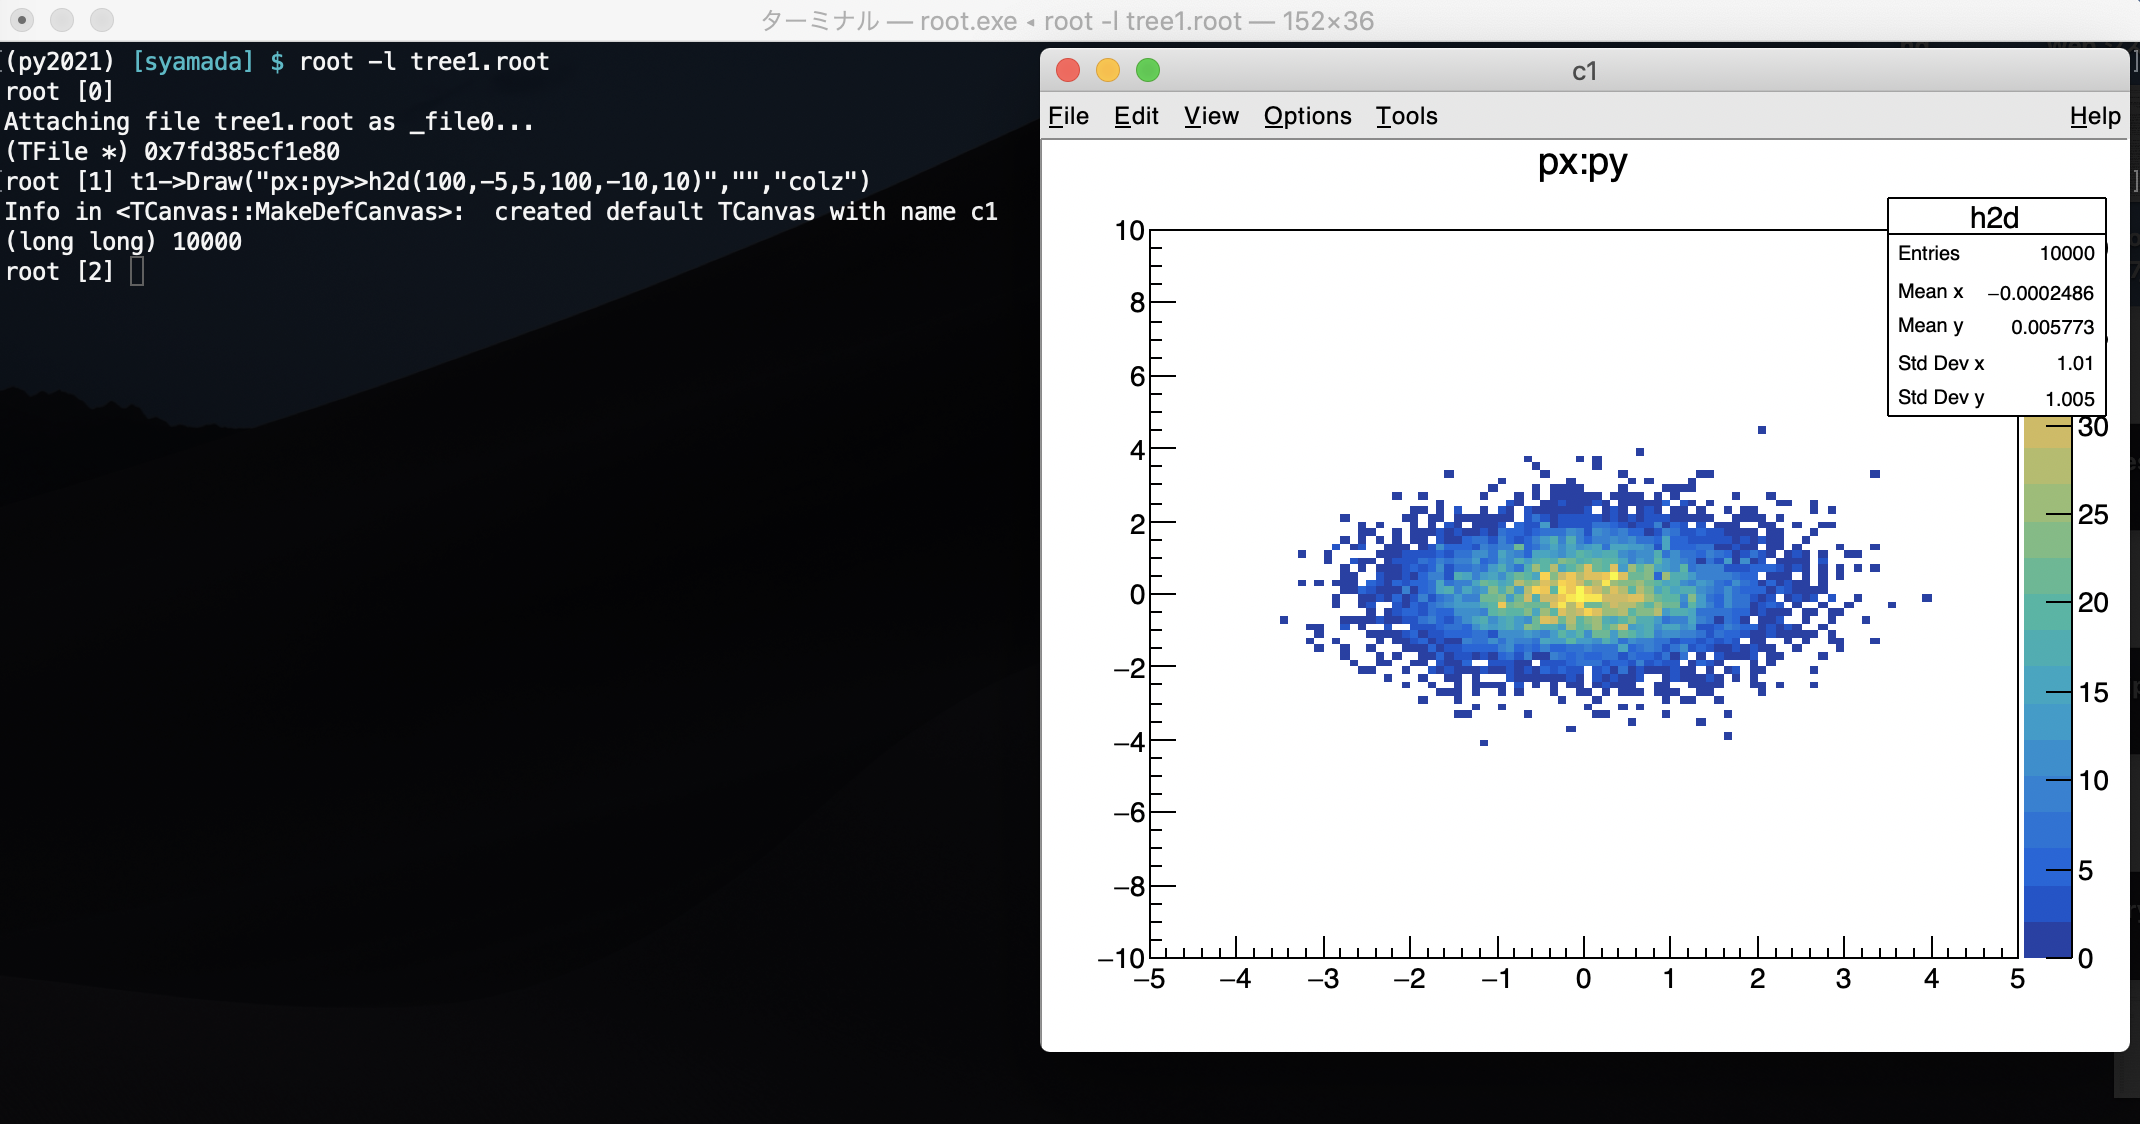Open the Tools menu in canvas
Viewport: 2140px width, 1124px height.
(x=1406, y=116)
